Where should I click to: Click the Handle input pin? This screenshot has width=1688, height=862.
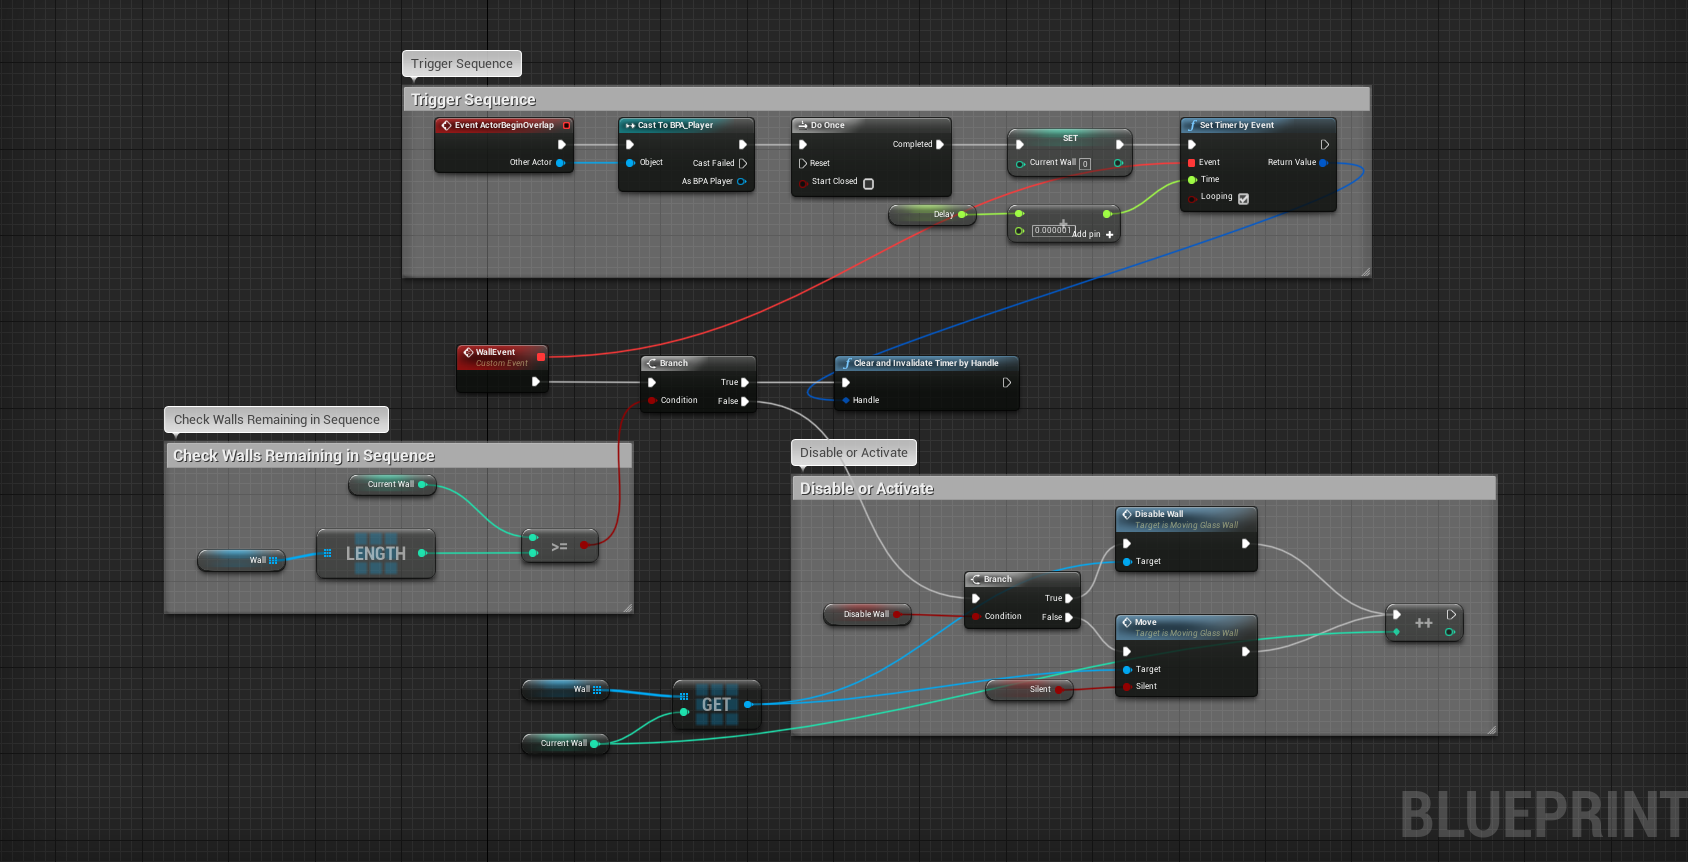click(x=846, y=400)
